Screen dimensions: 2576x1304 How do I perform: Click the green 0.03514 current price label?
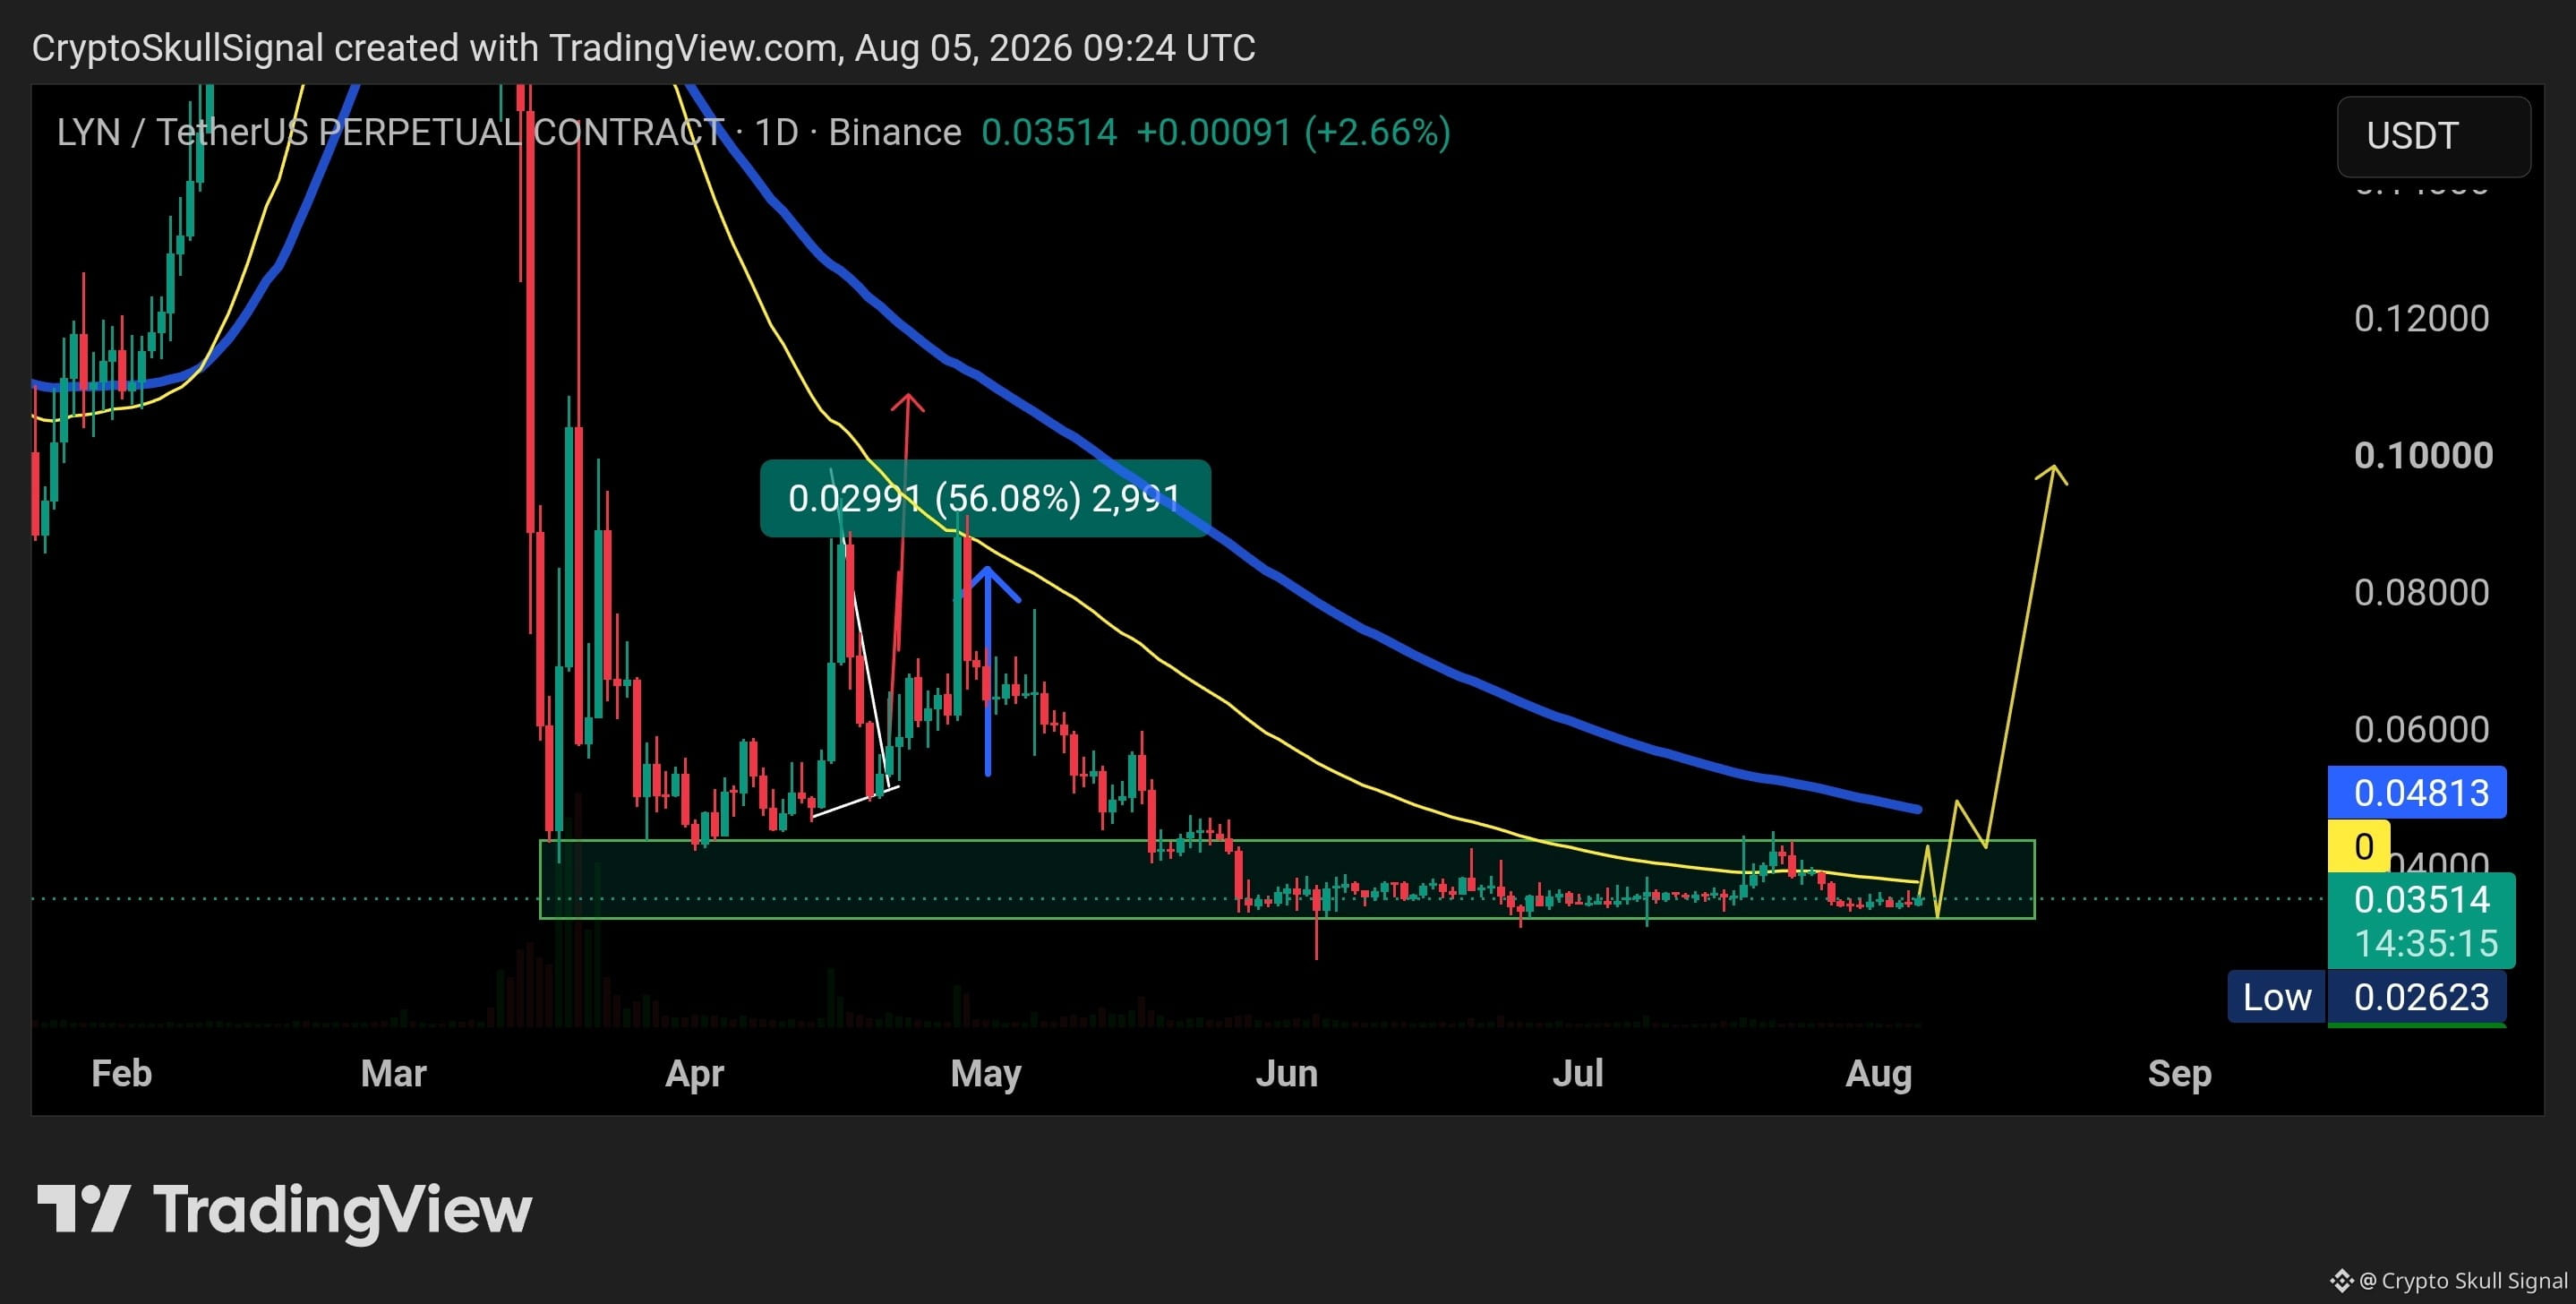(x=2421, y=899)
